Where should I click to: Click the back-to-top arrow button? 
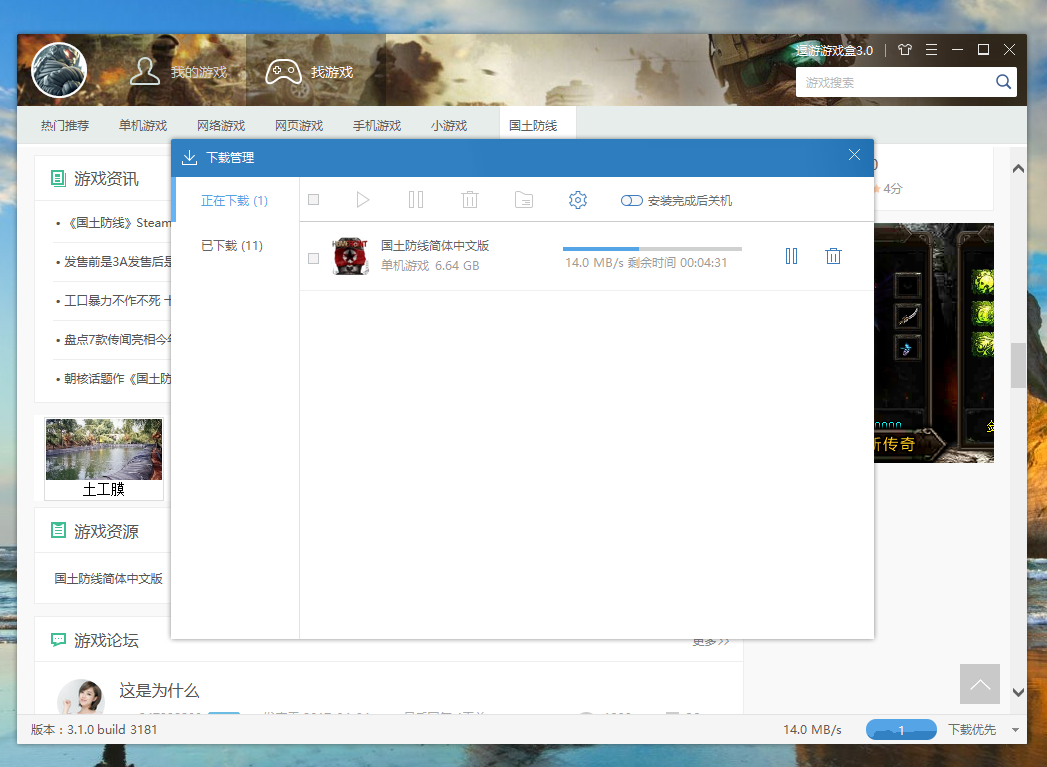tap(980, 684)
